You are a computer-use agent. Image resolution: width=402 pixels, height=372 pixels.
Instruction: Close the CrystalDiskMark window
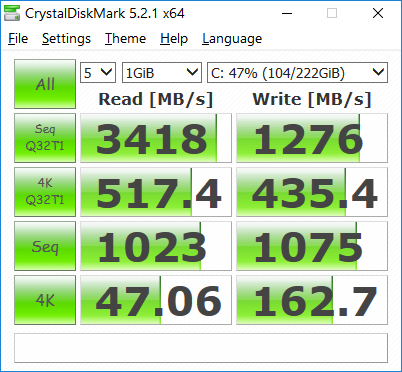[x=378, y=13]
